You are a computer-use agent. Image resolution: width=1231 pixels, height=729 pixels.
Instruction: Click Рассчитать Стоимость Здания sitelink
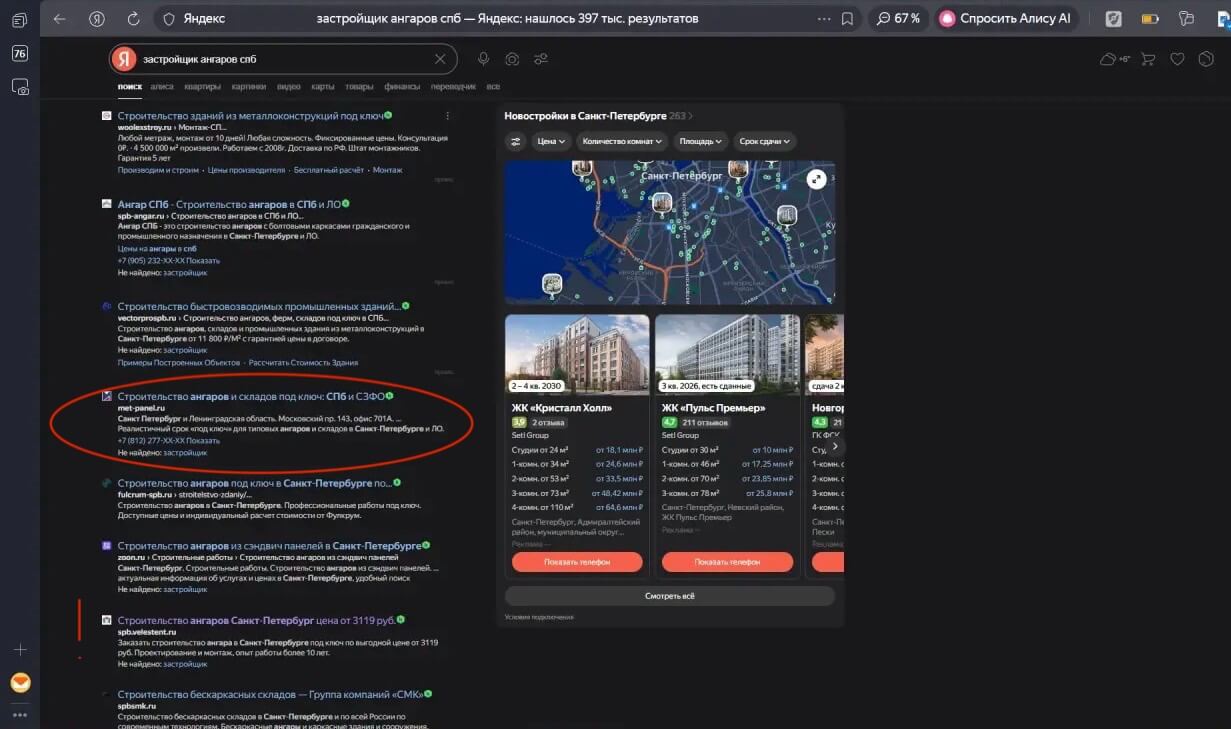(303, 363)
